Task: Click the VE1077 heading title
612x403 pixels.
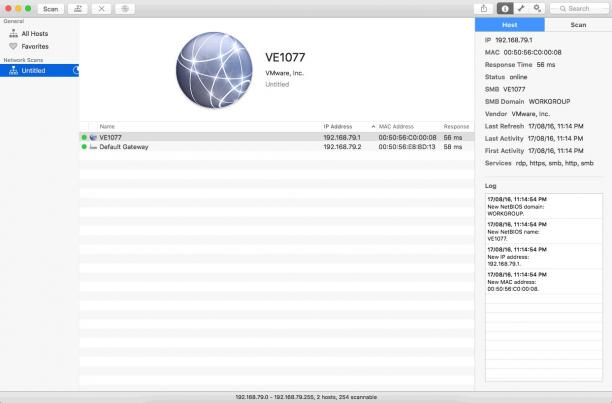Action: [285, 57]
